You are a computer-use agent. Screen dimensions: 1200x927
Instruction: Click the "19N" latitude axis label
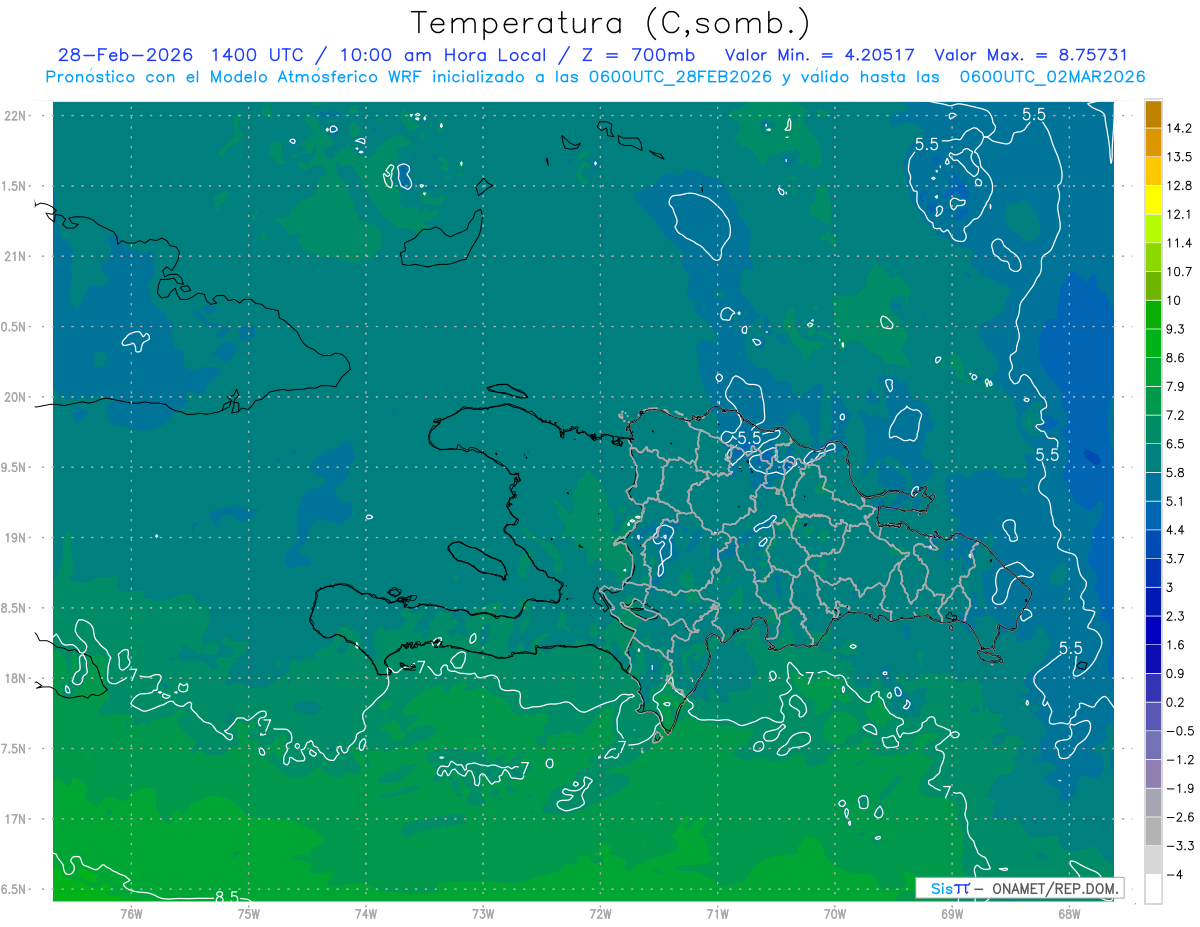coord(16,538)
